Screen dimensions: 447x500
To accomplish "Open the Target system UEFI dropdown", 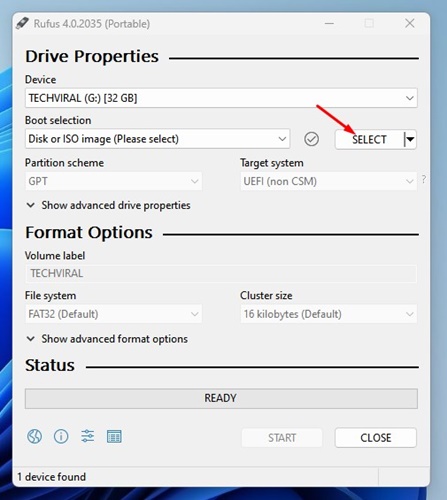I will click(328, 181).
